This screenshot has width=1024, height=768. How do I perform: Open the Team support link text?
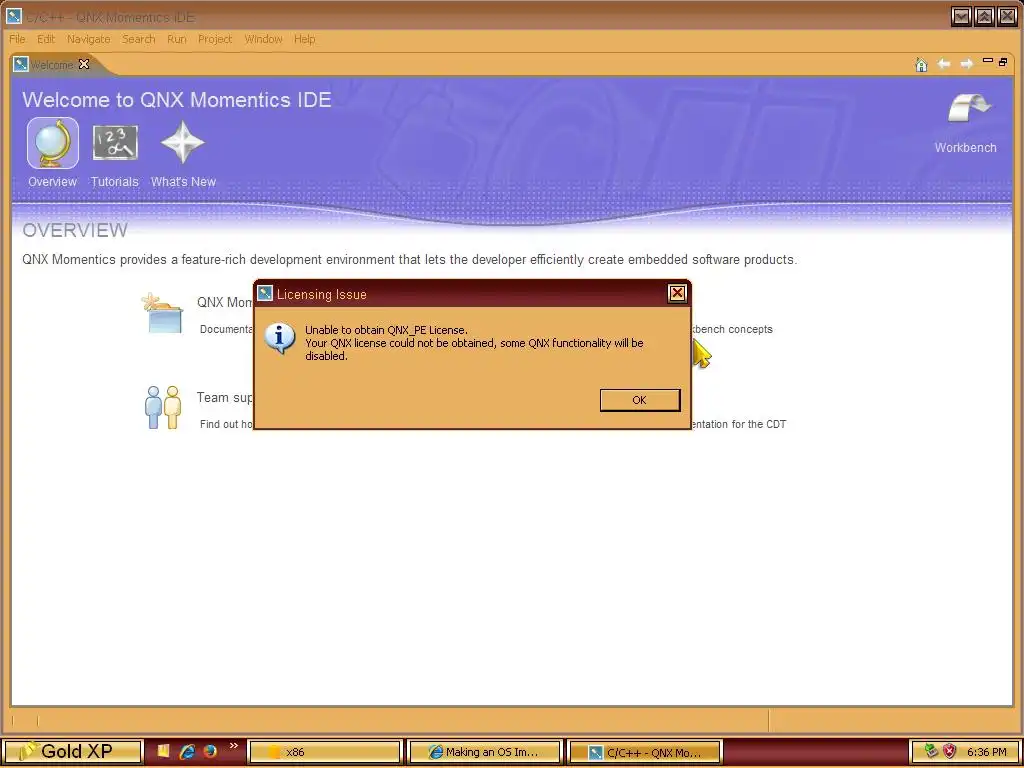click(x=225, y=398)
